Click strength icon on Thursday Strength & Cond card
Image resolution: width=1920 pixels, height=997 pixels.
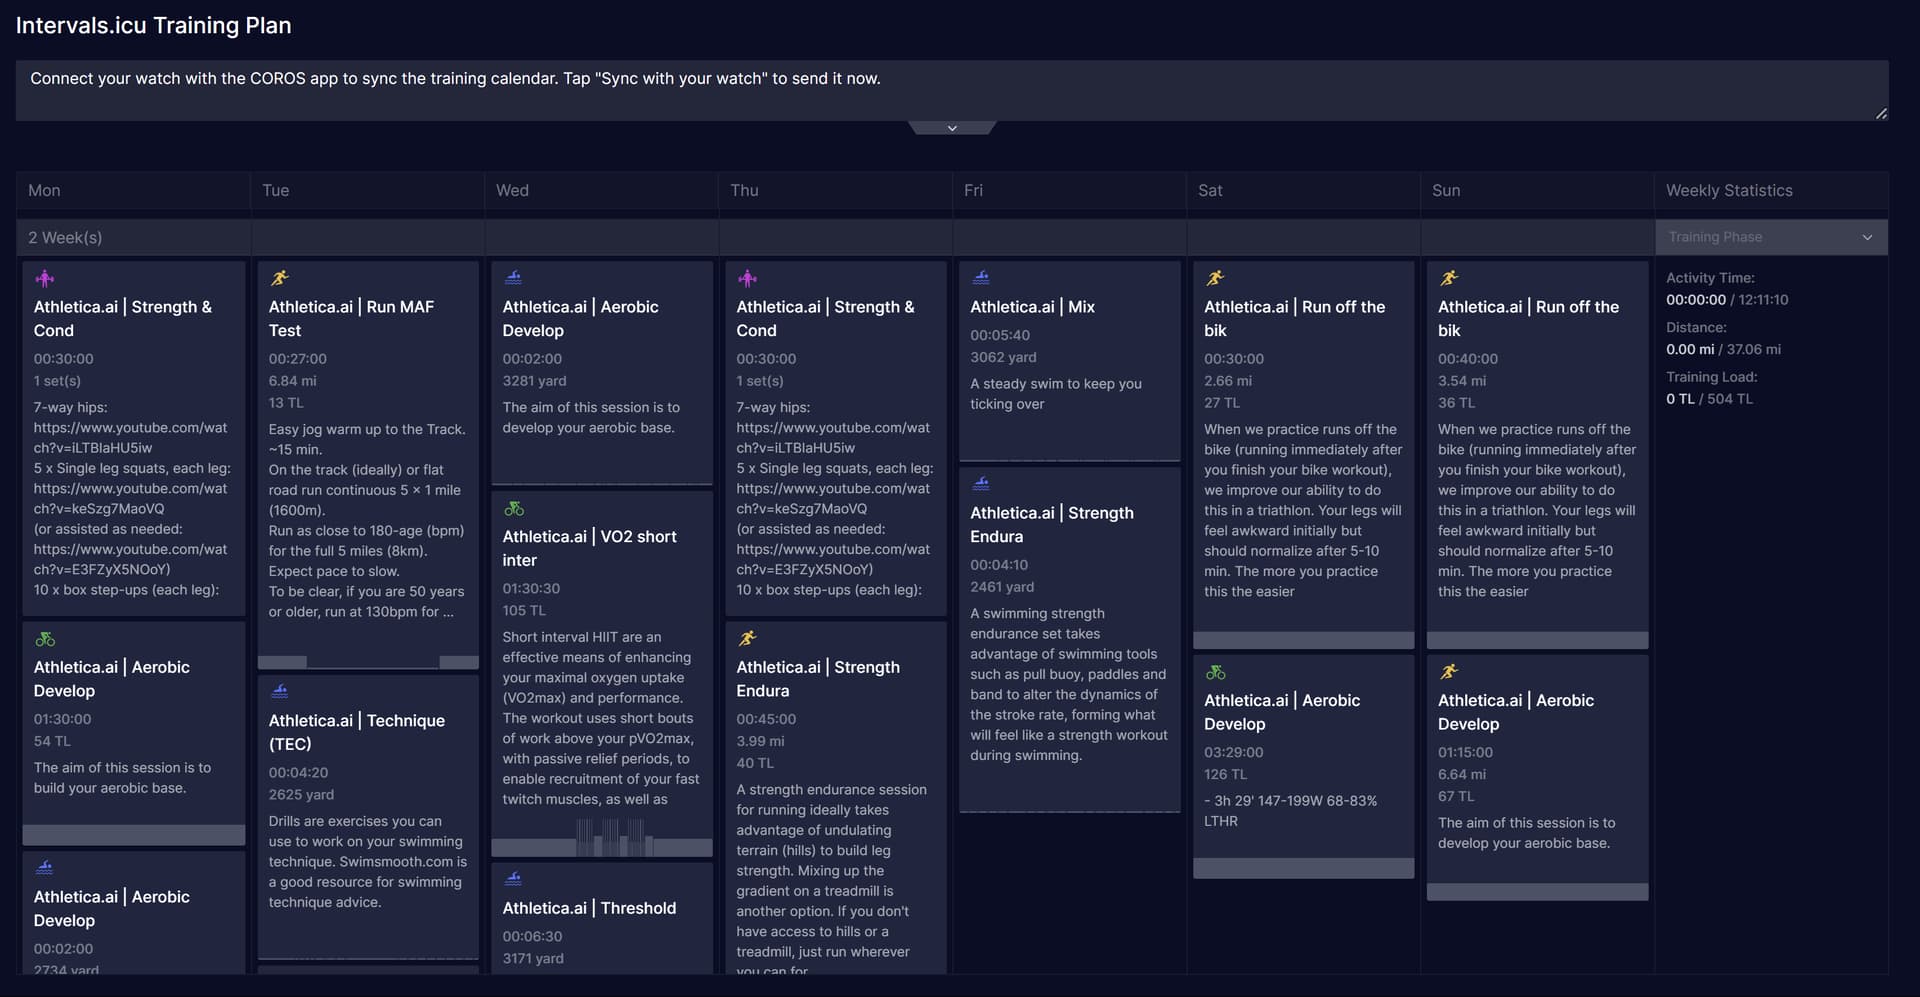coord(747,279)
